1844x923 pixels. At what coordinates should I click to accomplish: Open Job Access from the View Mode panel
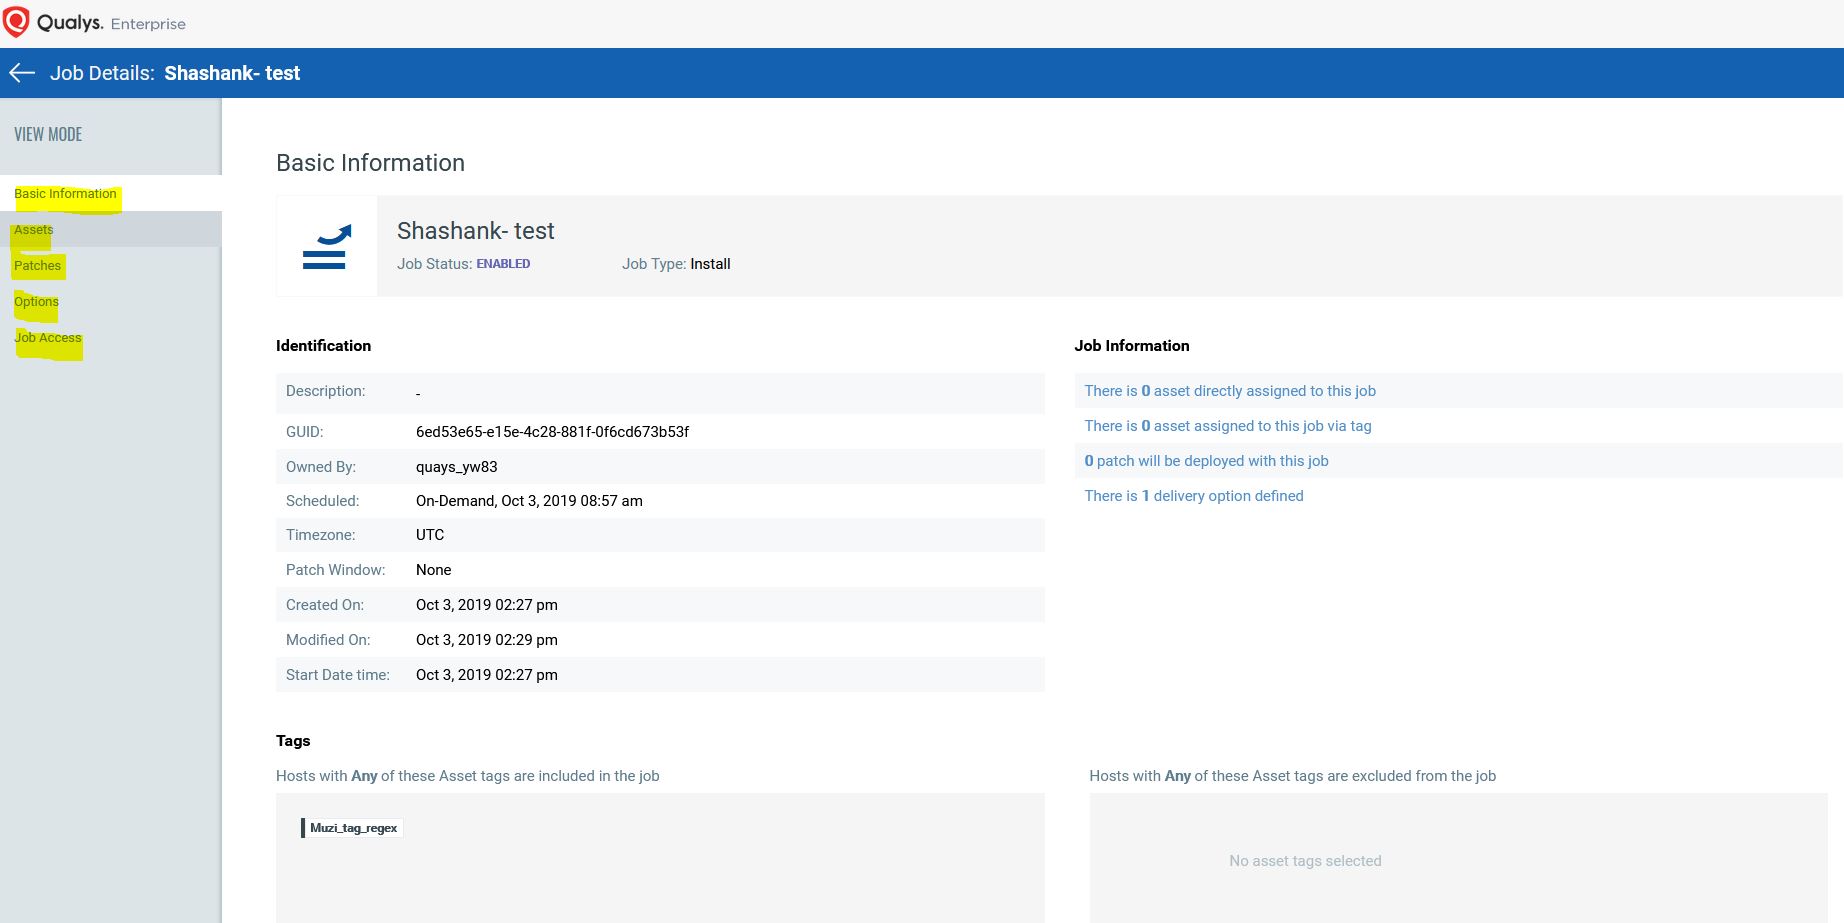point(47,337)
